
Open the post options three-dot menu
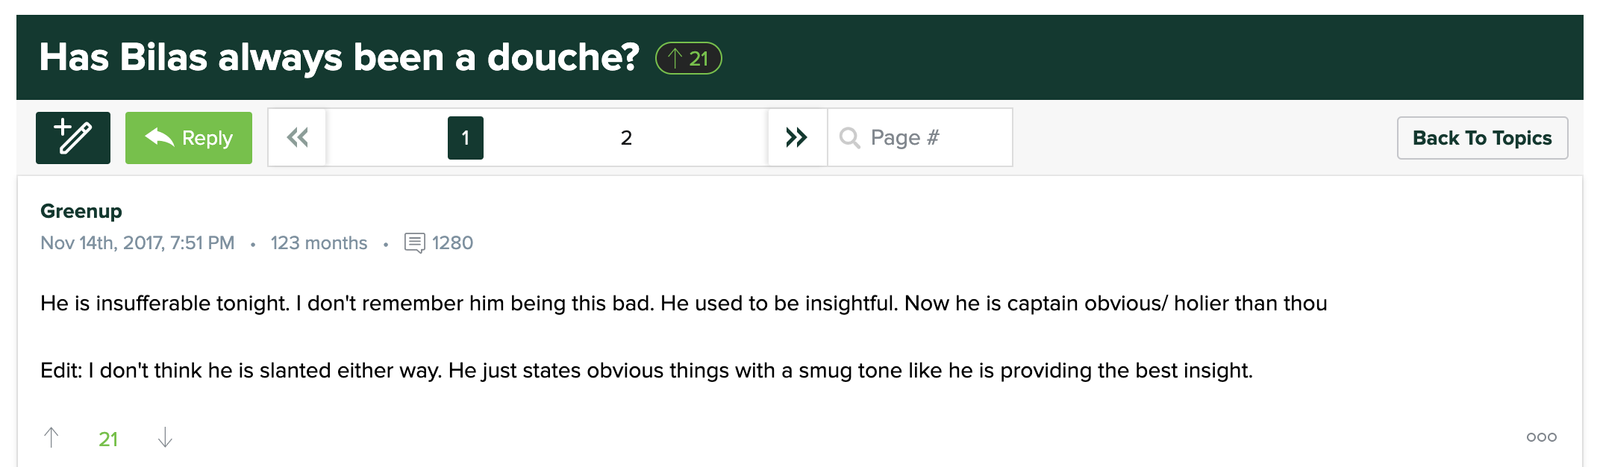[1541, 437]
